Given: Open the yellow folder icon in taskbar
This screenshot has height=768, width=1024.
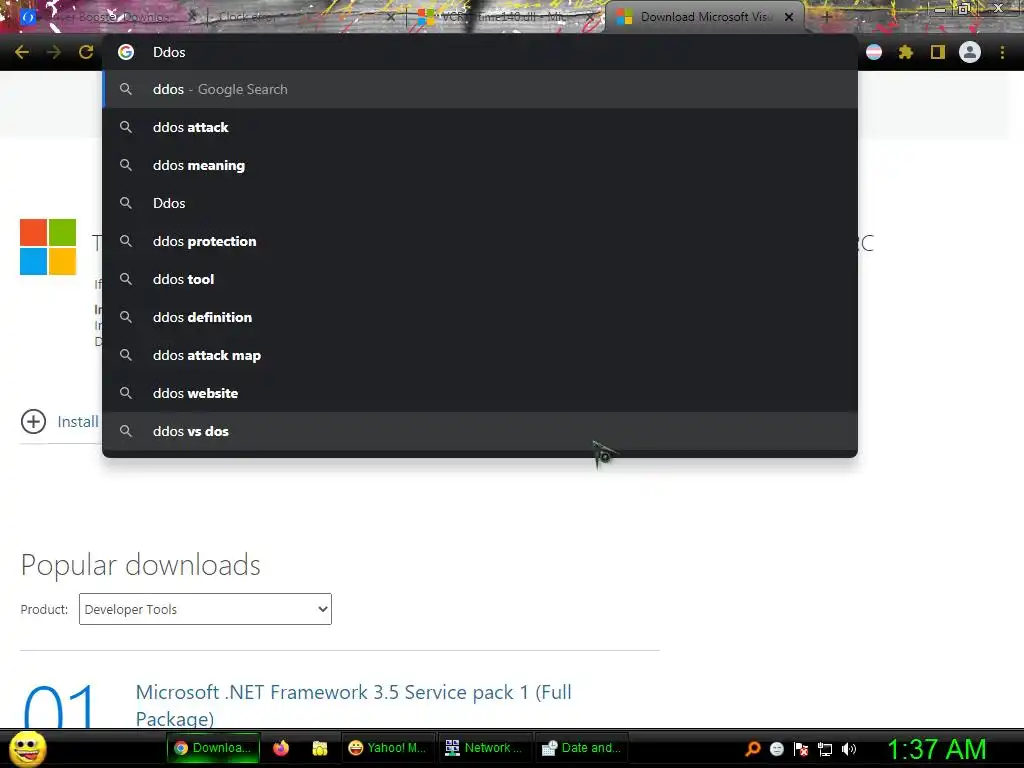Looking at the screenshot, I should (x=319, y=748).
